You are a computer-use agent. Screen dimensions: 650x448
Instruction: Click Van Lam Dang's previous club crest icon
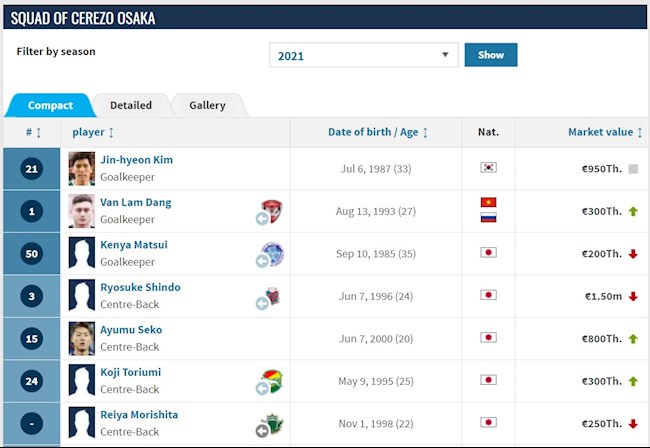[x=271, y=211]
